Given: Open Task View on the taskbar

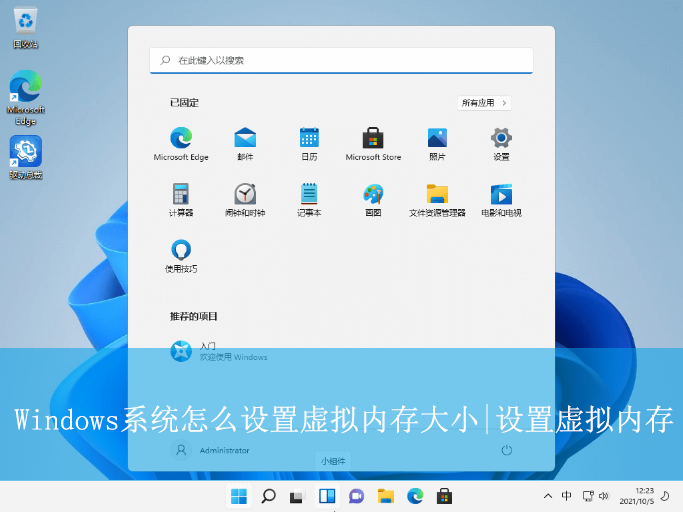Looking at the screenshot, I should click(297, 496).
